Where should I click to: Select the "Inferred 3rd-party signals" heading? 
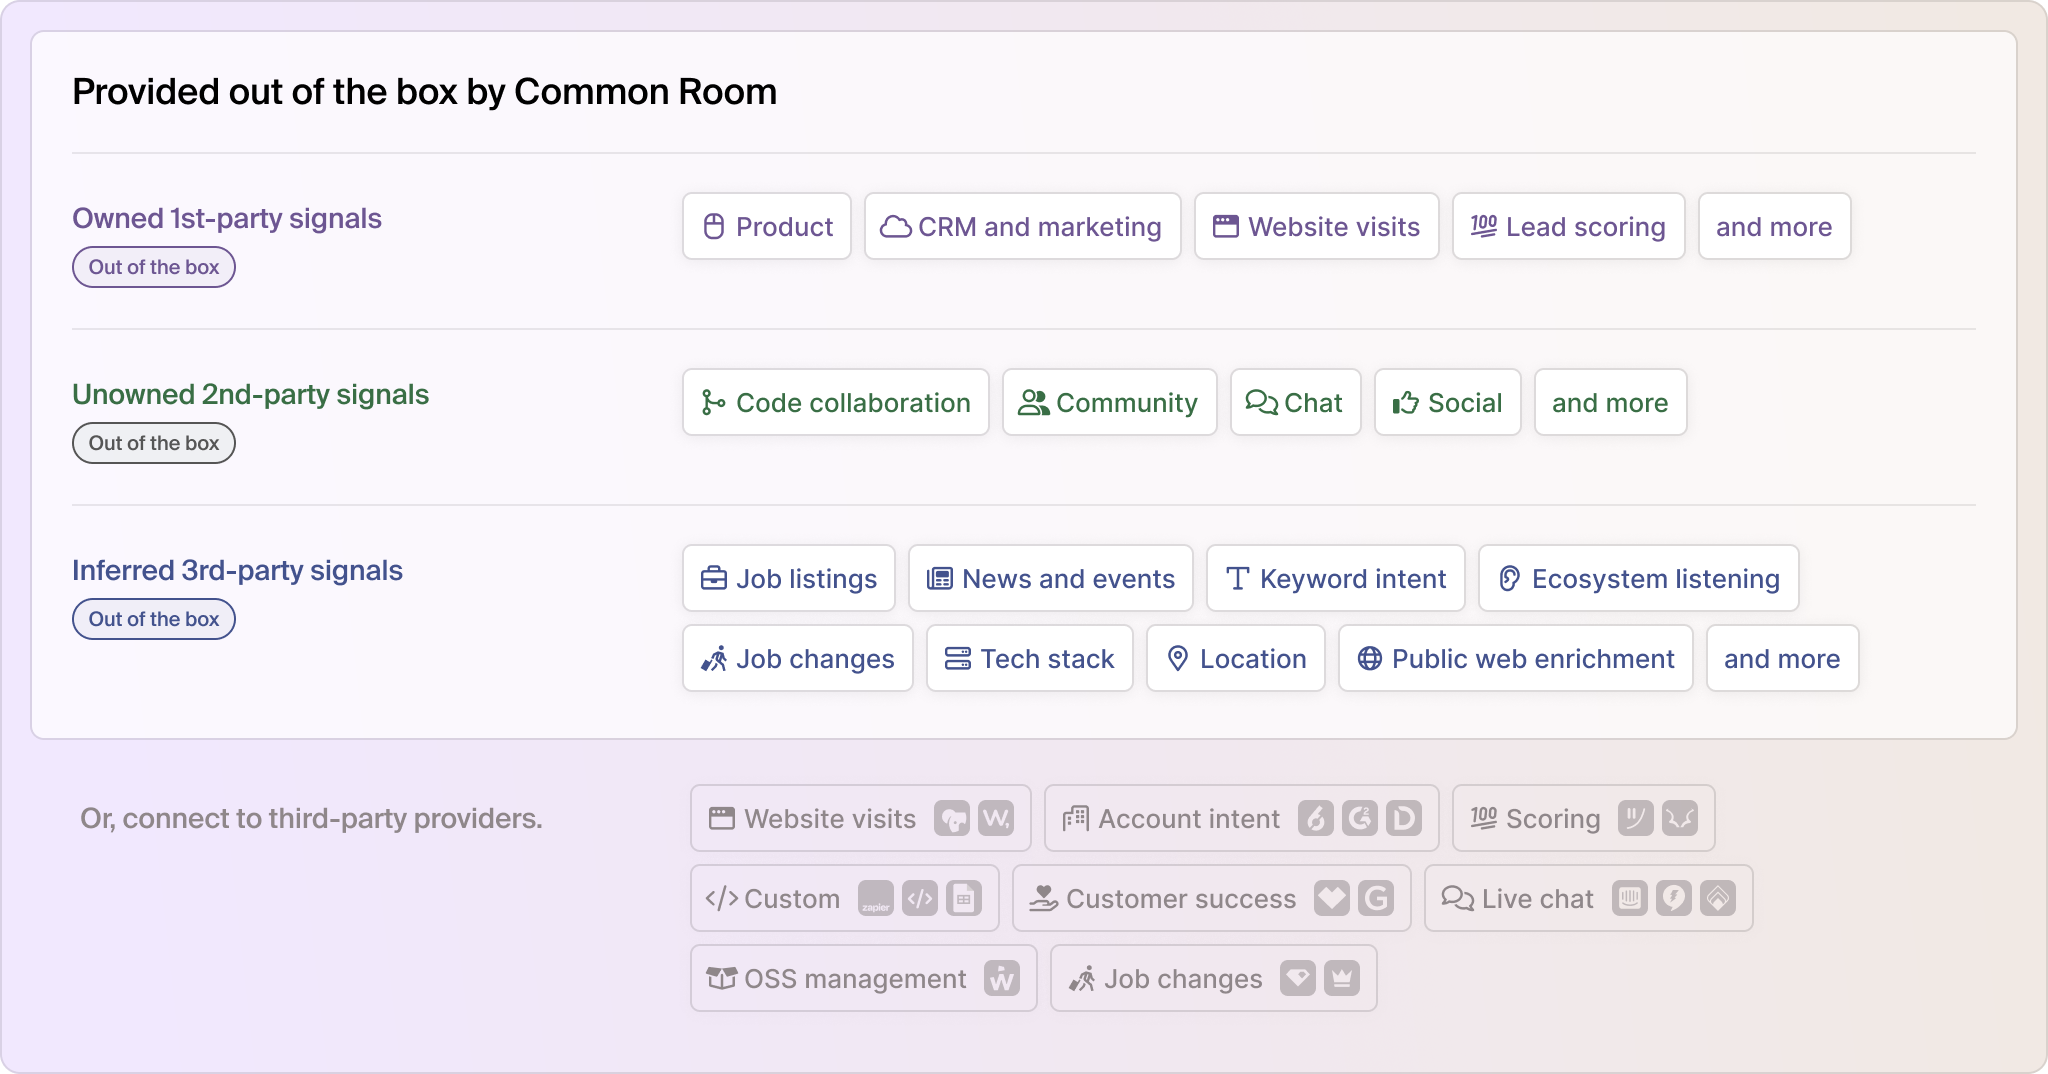click(237, 571)
